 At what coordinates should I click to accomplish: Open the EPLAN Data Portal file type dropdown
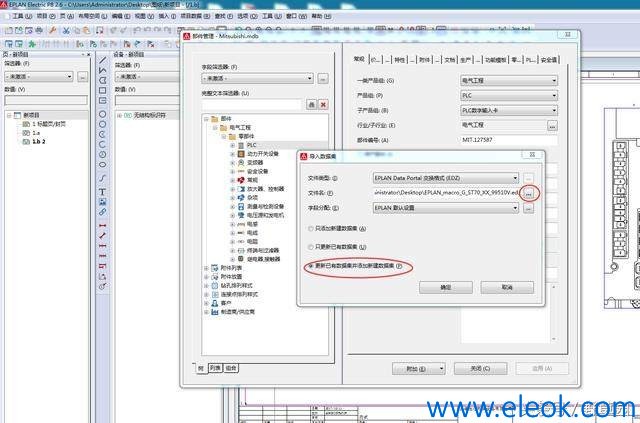coord(446,178)
